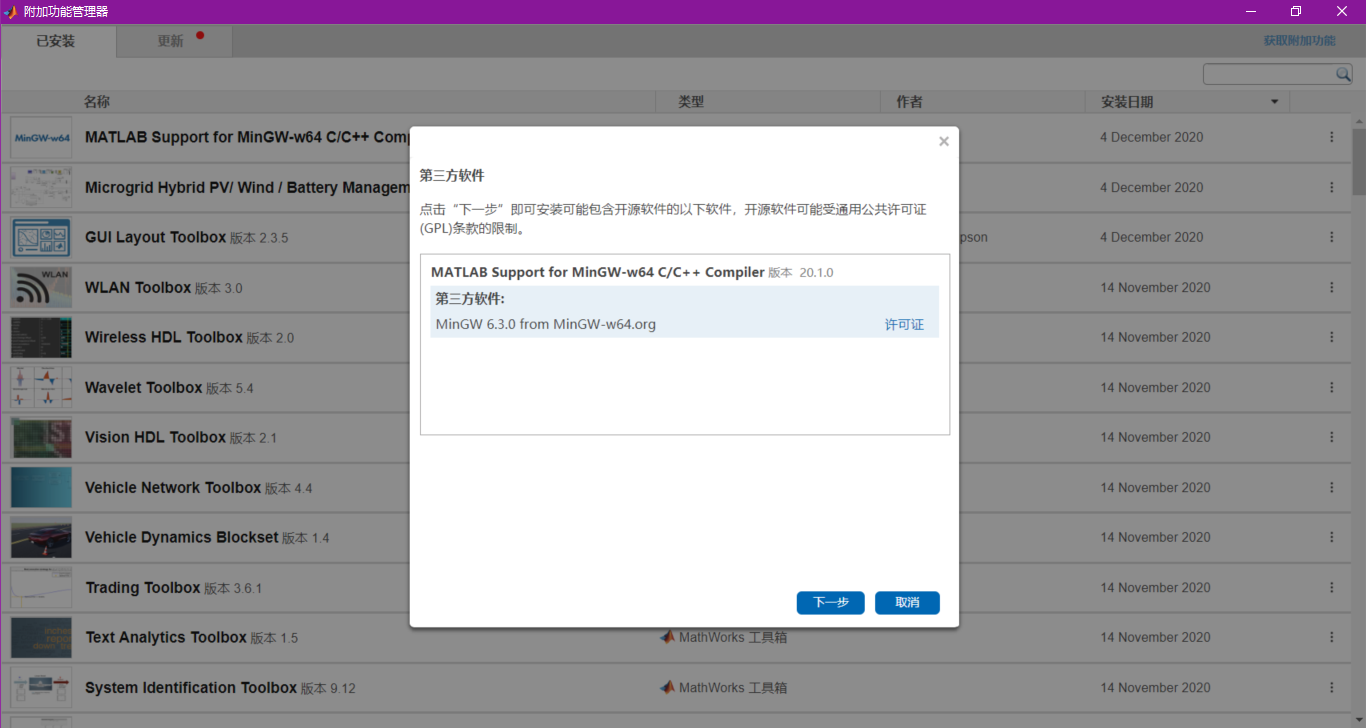Open options menu for GUI Layout Toolbox row
The height and width of the screenshot is (728, 1366).
[1331, 237]
